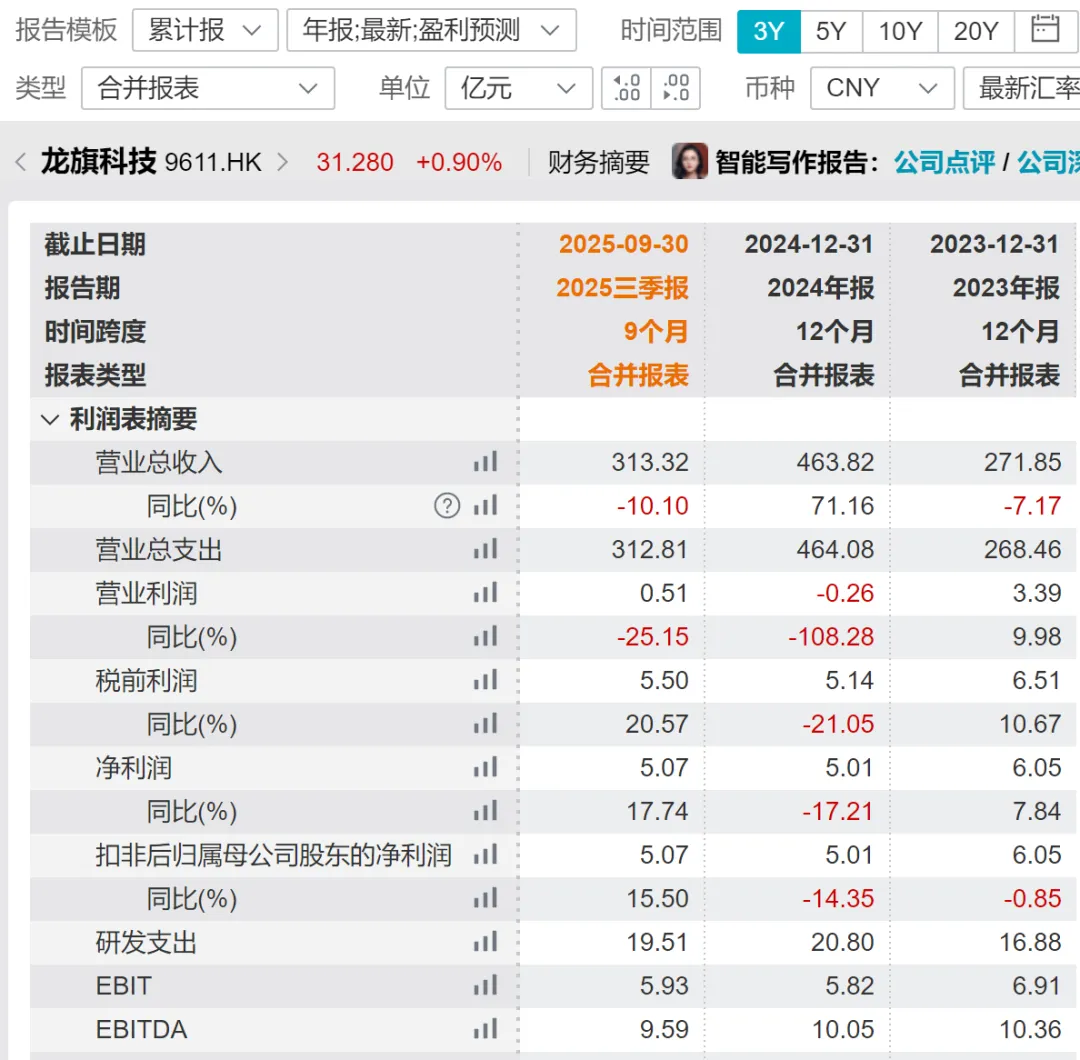
Task: Open chart icon for 同比(%) under 扣非后净利润
Action: pos(486,899)
